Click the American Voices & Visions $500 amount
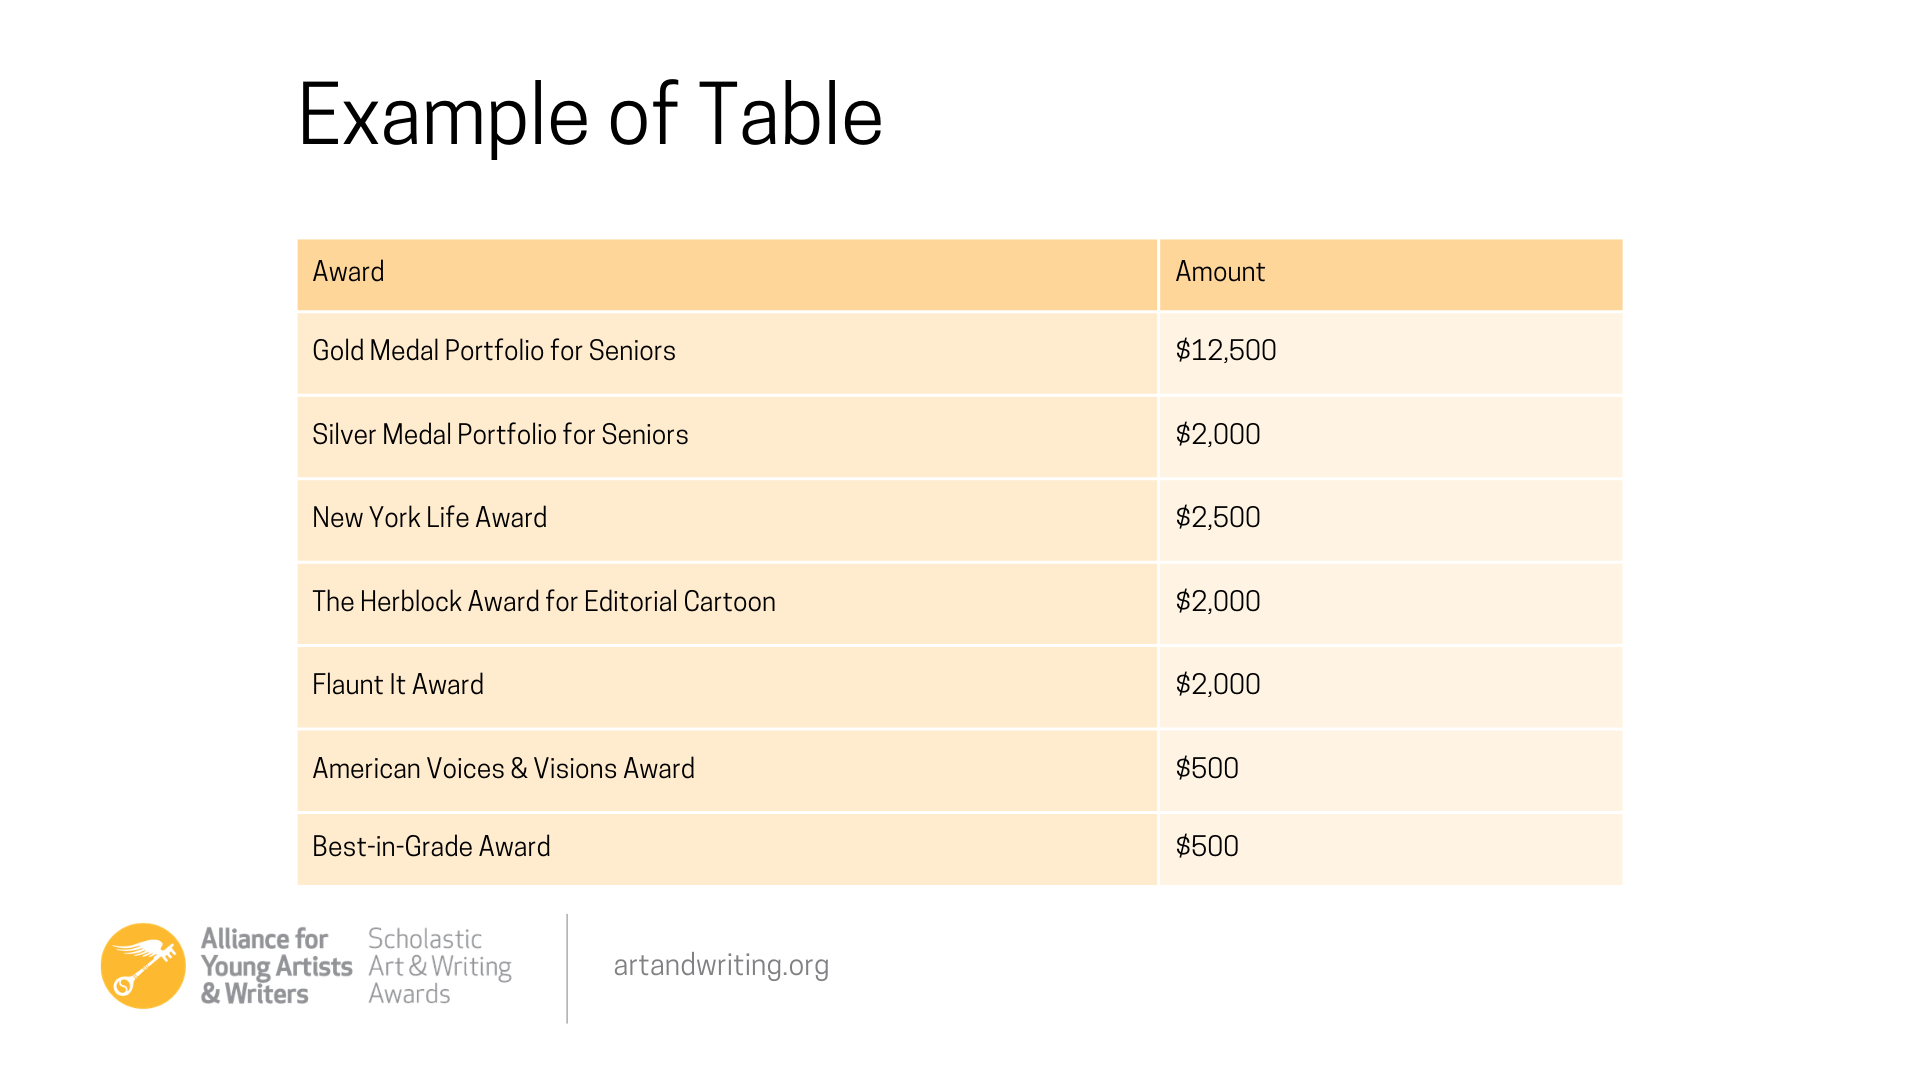Screen dimensions: 1920x1080 [x=1207, y=769]
